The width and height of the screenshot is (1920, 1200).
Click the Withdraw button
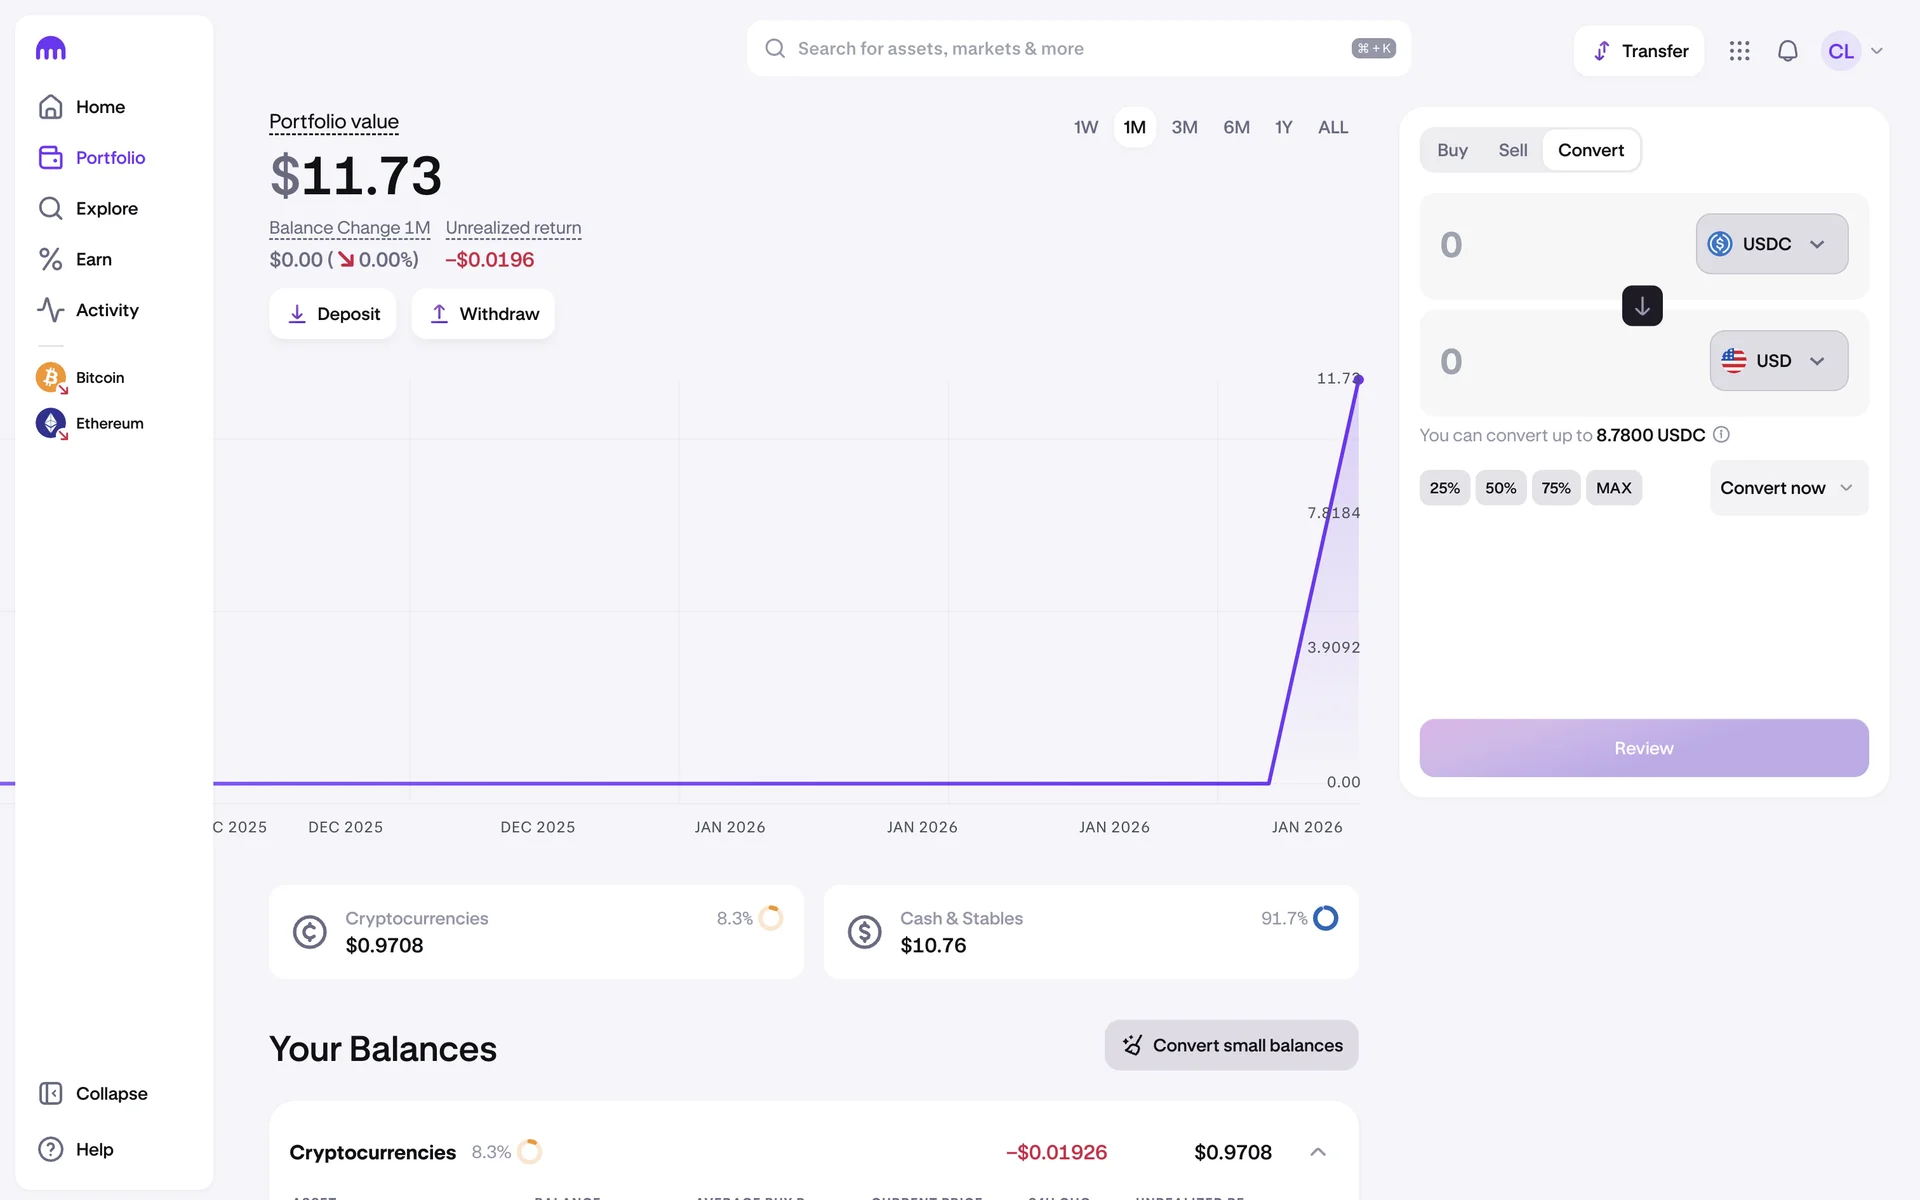pyautogui.click(x=483, y=314)
